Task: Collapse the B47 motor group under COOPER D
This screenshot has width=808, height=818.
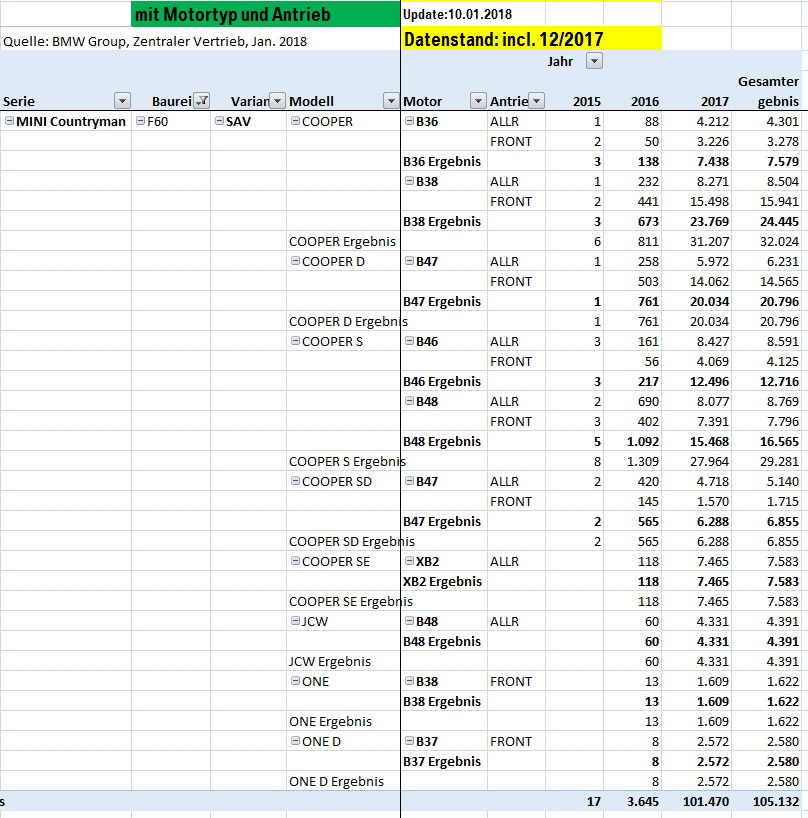Action: (409, 261)
